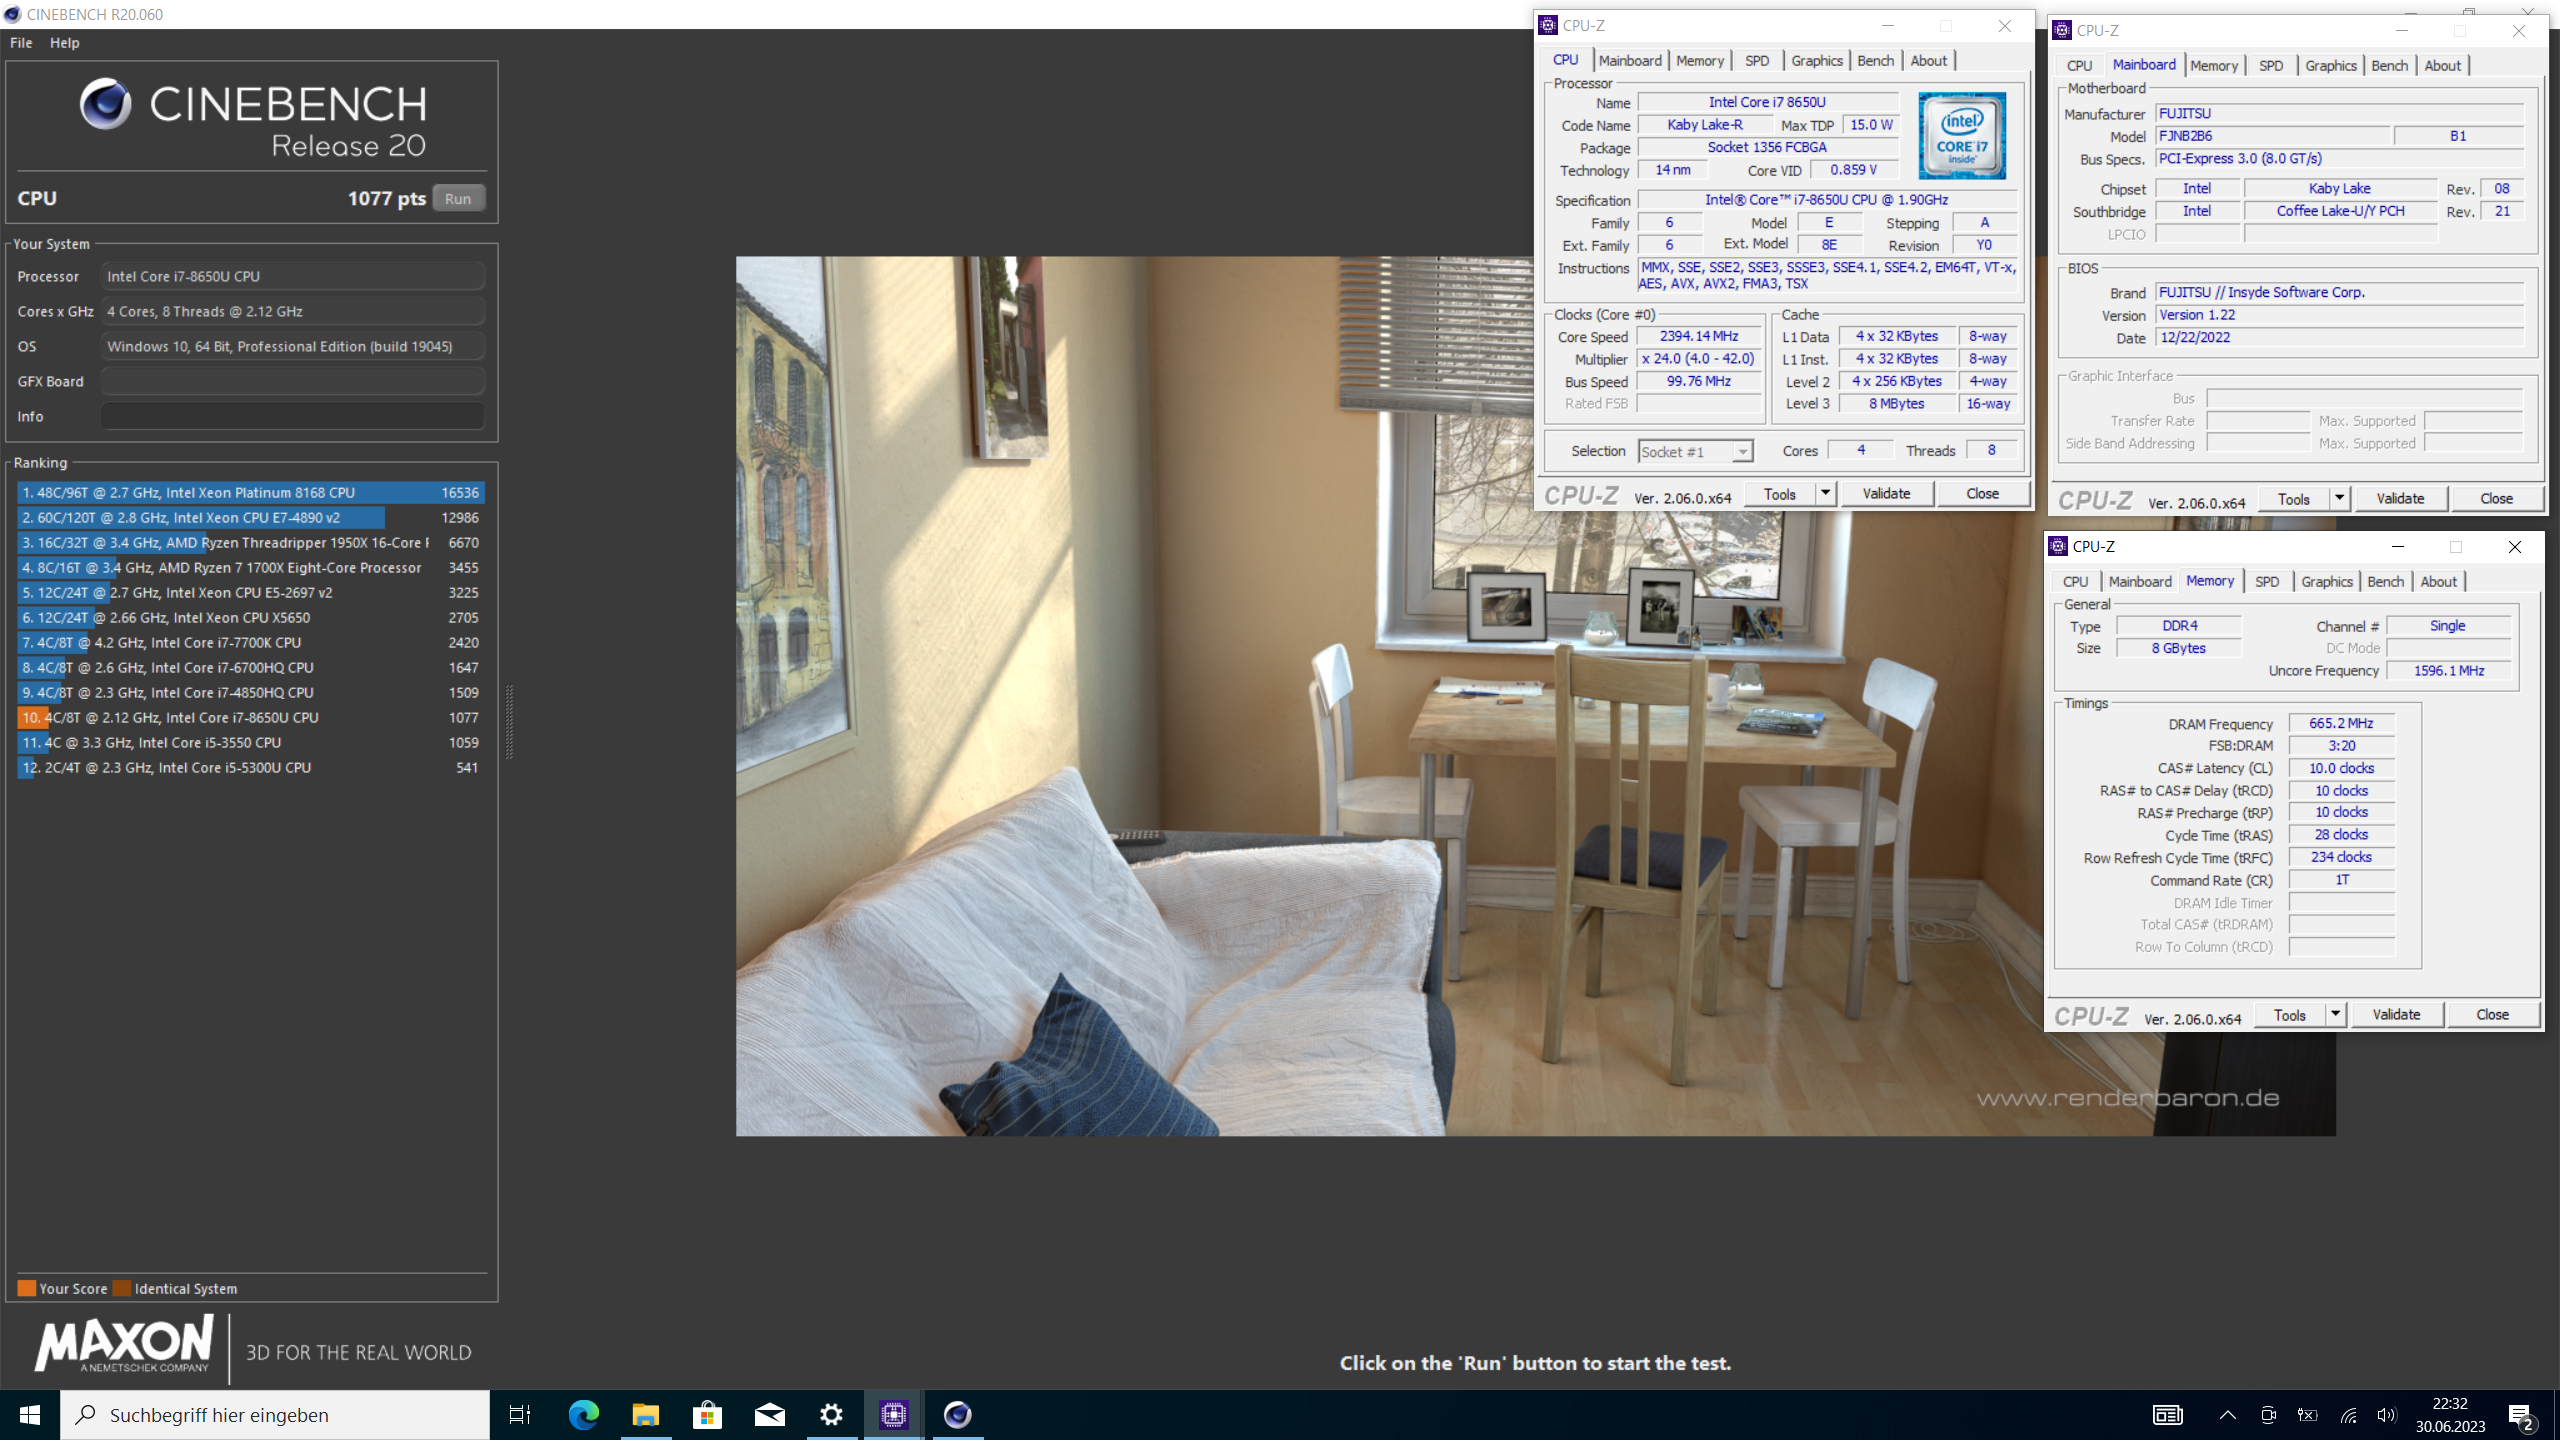The width and height of the screenshot is (2560, 1440).
Task: Open SPD tab in CPU-Z CPU window
Action: coord(1757,60)
